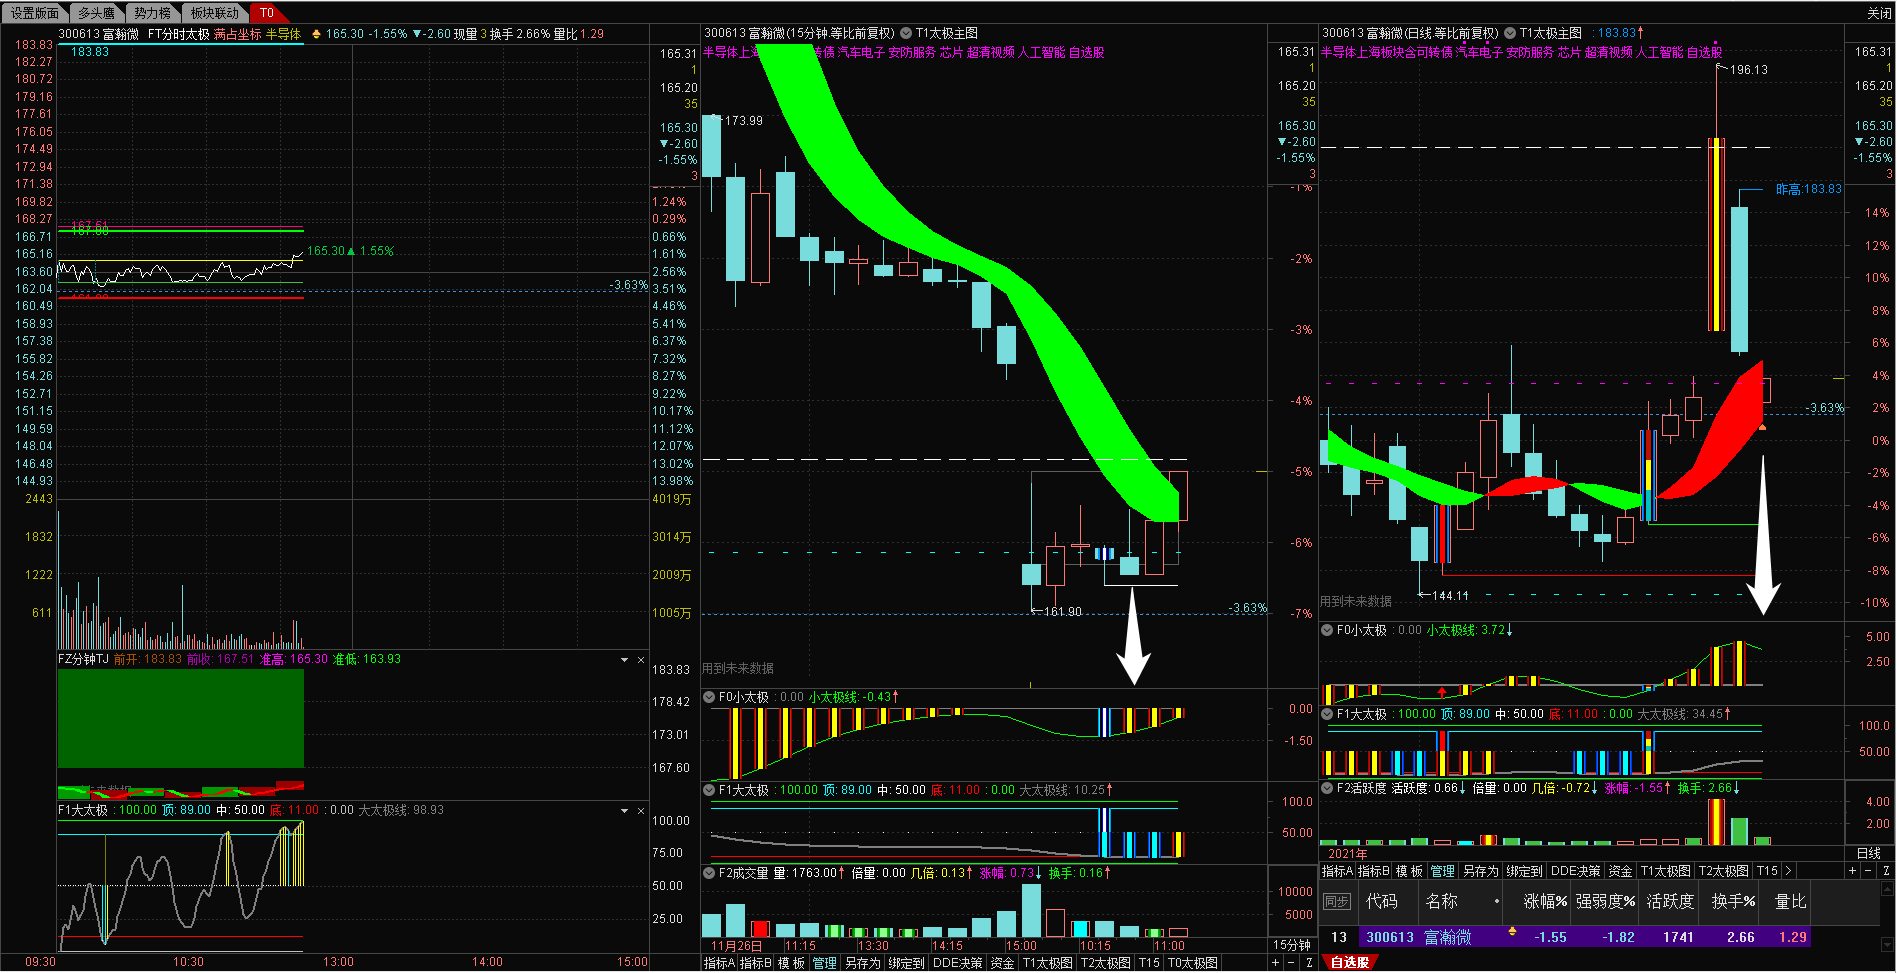Switch to T2太极图 under 15-minute chart
Viewport: 1897px width, 973px height.
pos(1105,963)
